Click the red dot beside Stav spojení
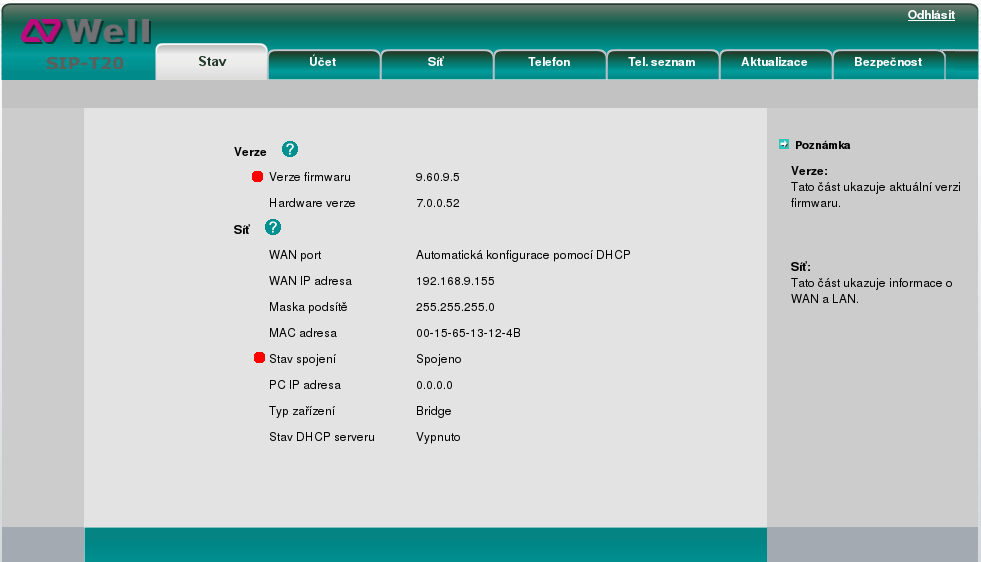 (x=259, y=359)
